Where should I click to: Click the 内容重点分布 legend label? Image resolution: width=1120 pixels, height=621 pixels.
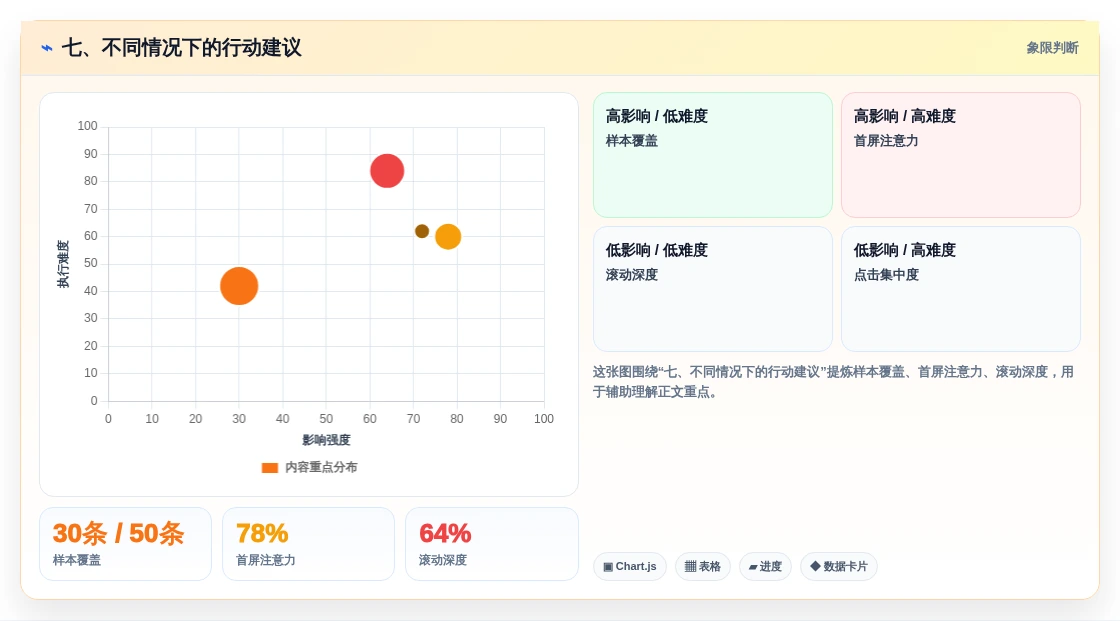click(x=321, y=467)
